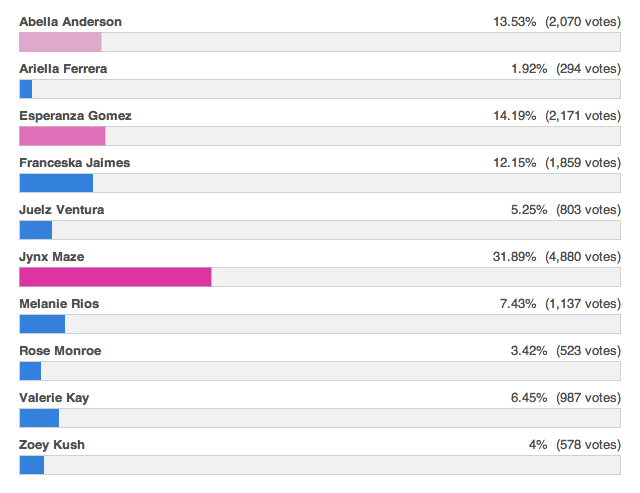Select the Esperanza Gomez name label

[75, 115]
